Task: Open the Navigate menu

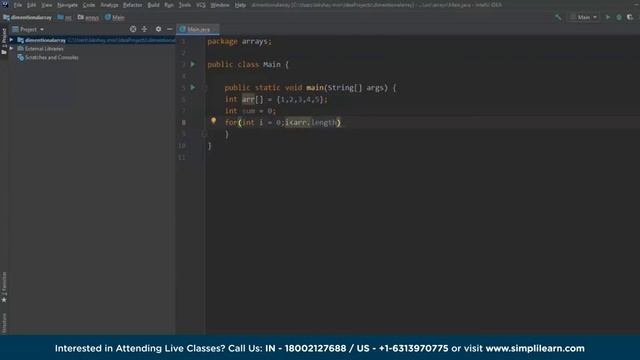Action: (67, 5)
